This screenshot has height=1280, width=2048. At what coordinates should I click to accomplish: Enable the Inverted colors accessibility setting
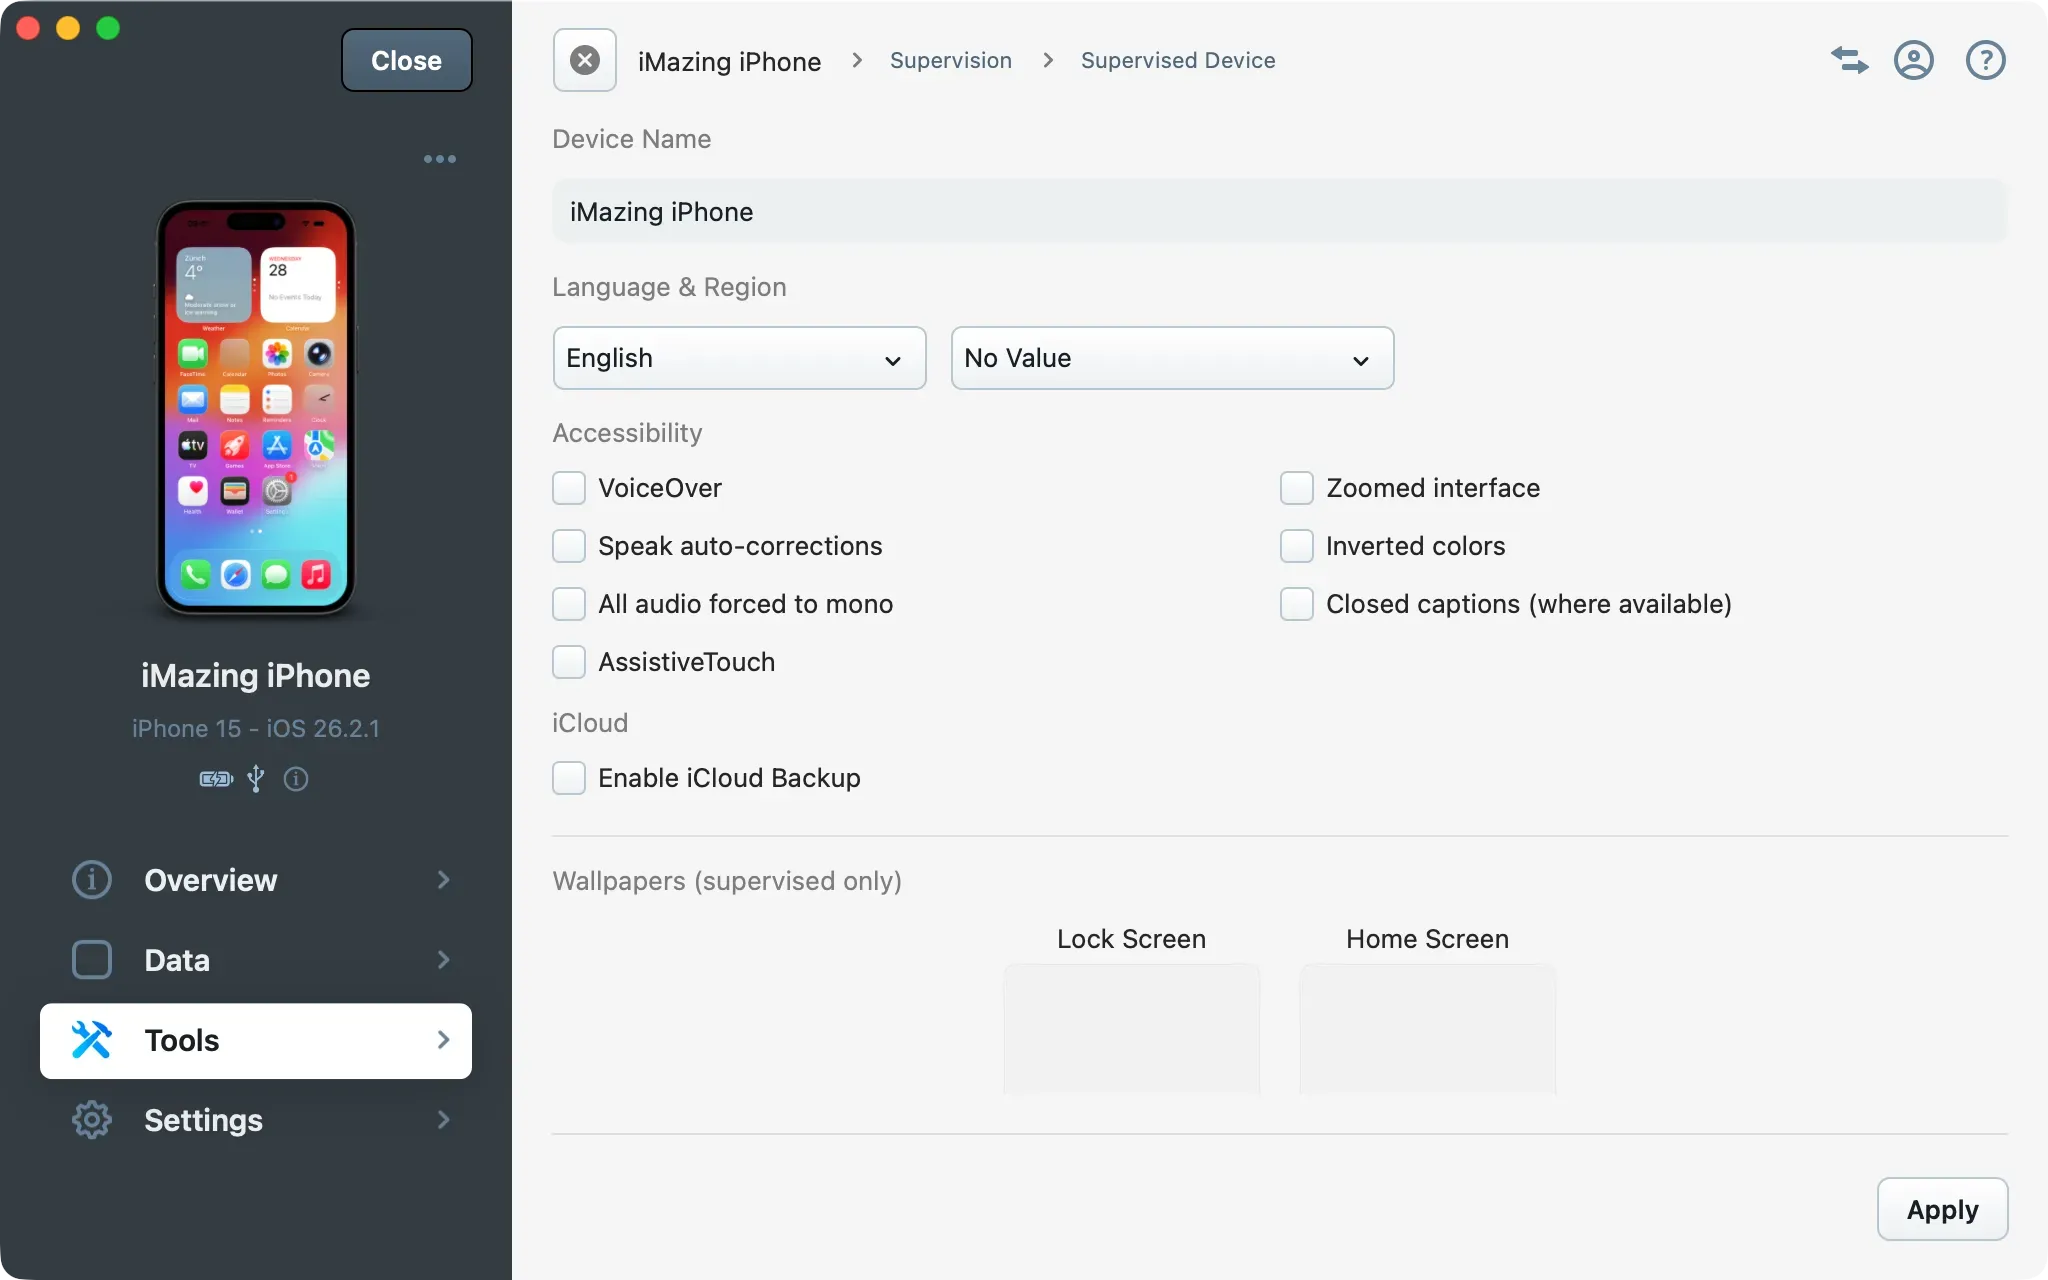click(1296, 546)
